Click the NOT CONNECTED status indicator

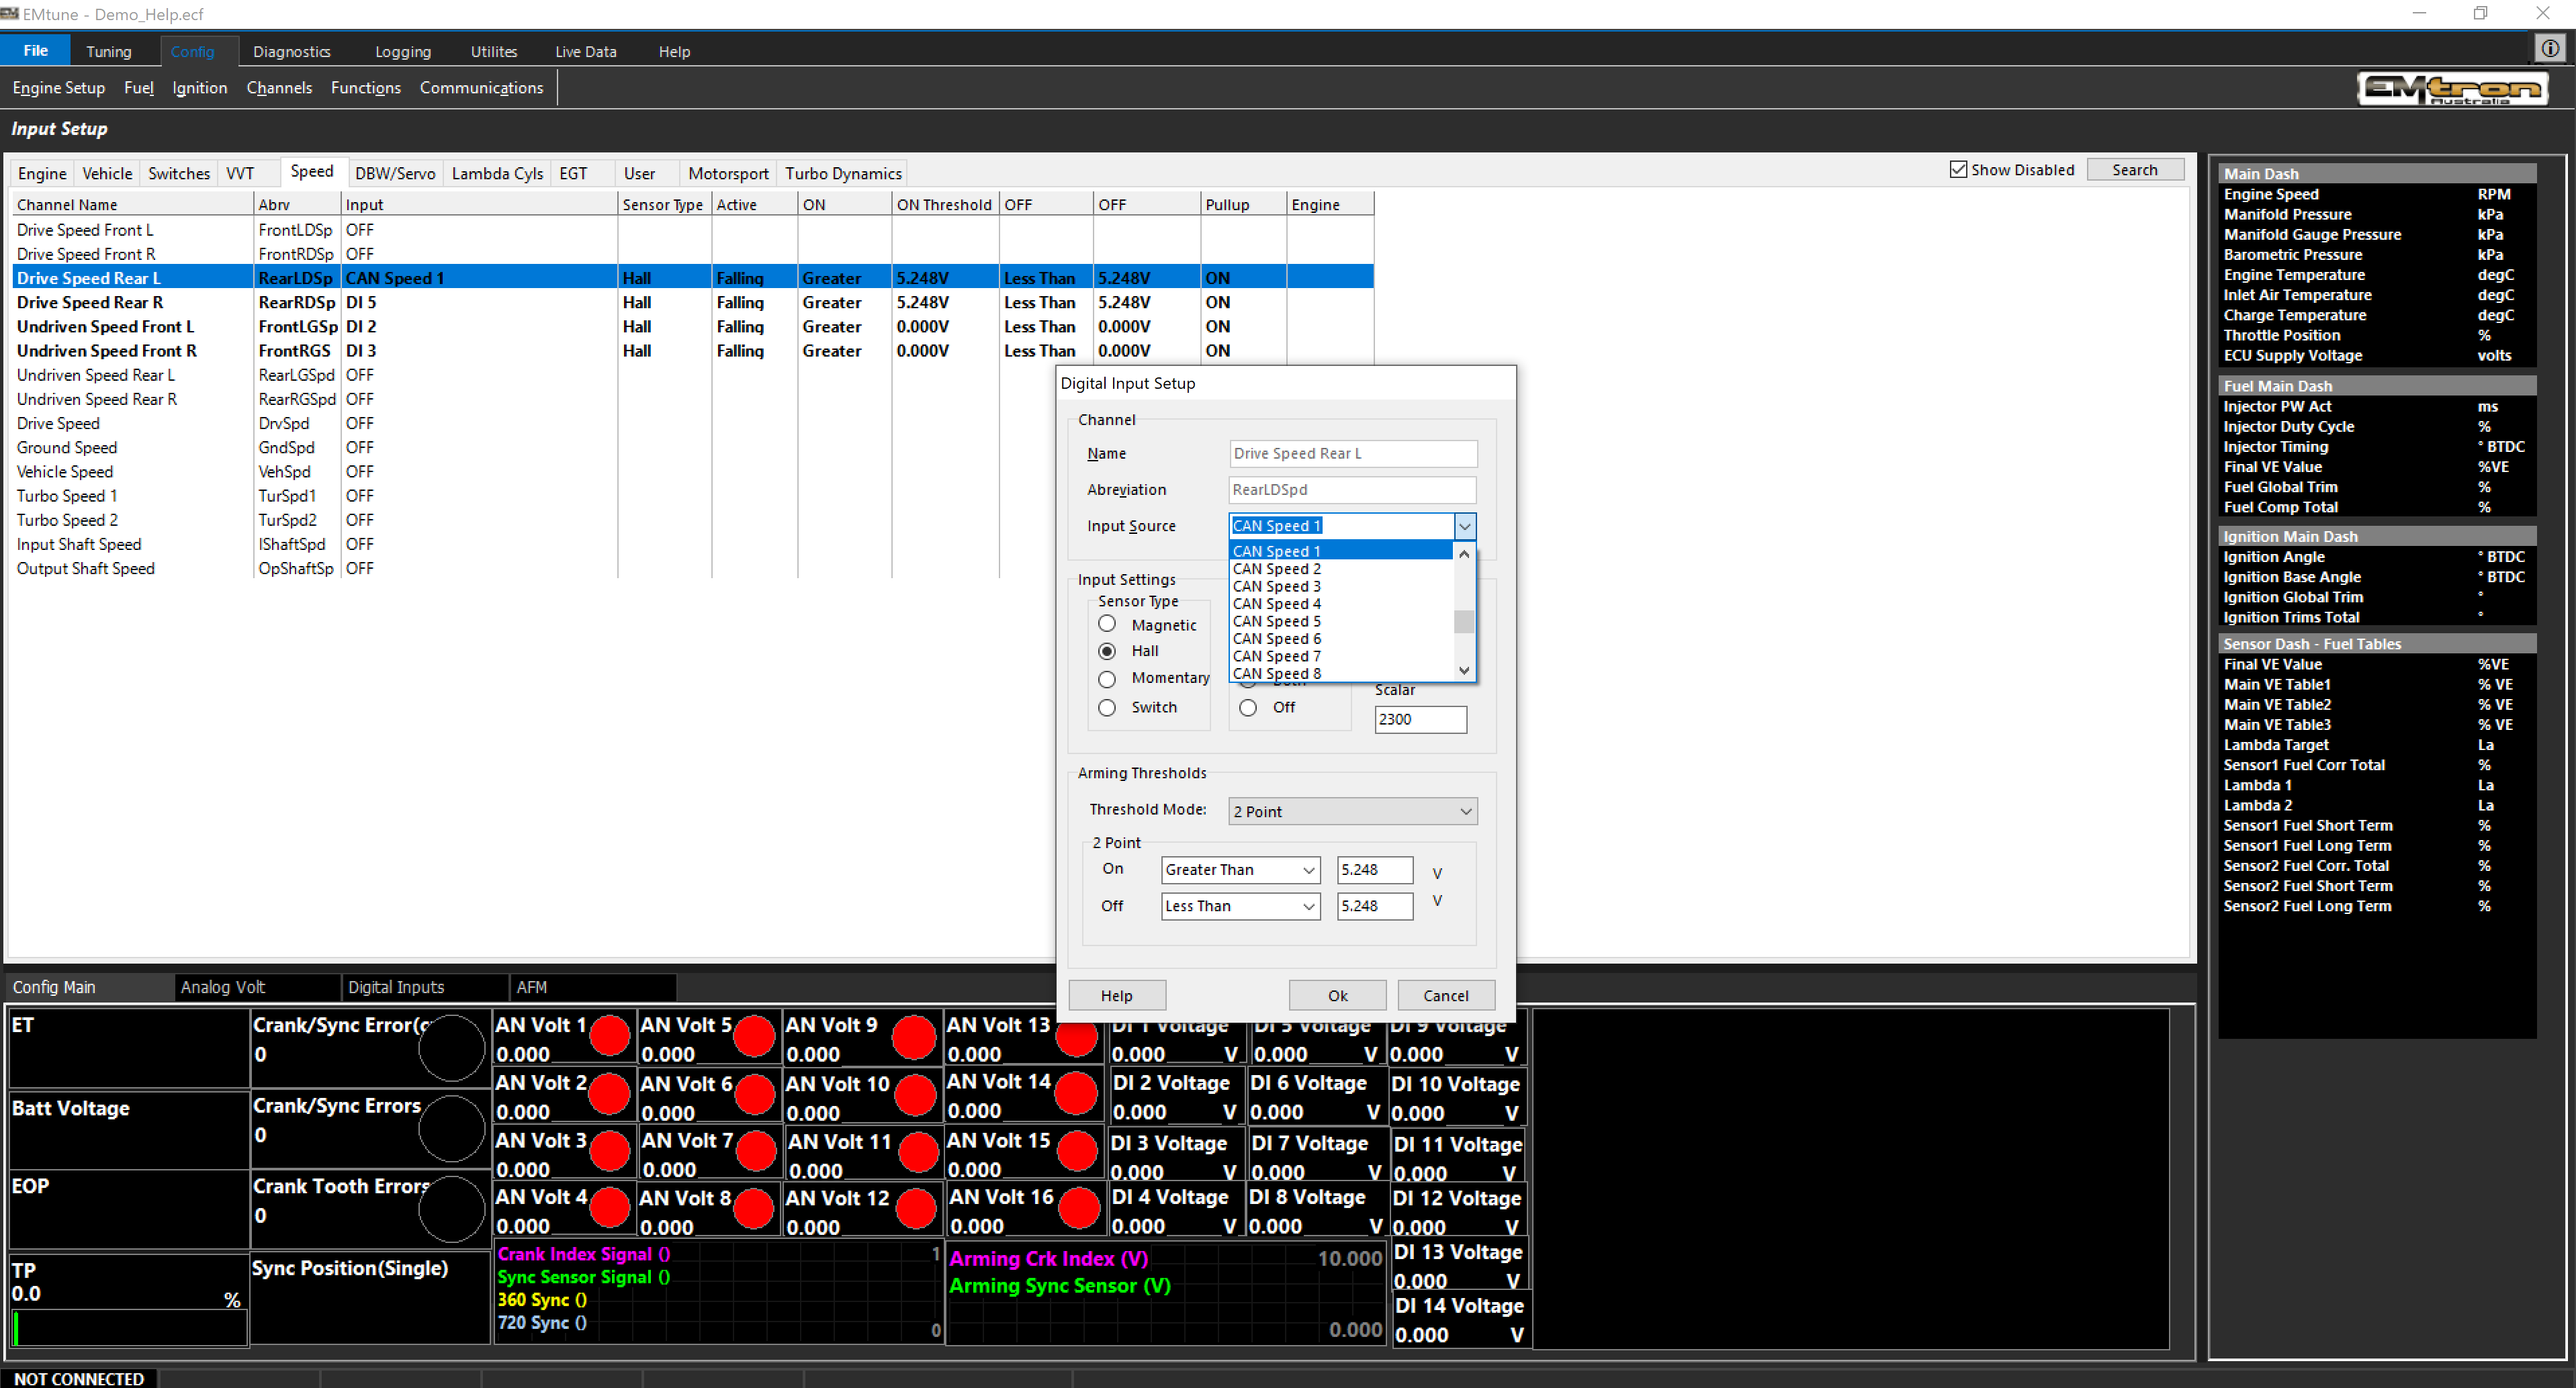[x=79, y=1378]
